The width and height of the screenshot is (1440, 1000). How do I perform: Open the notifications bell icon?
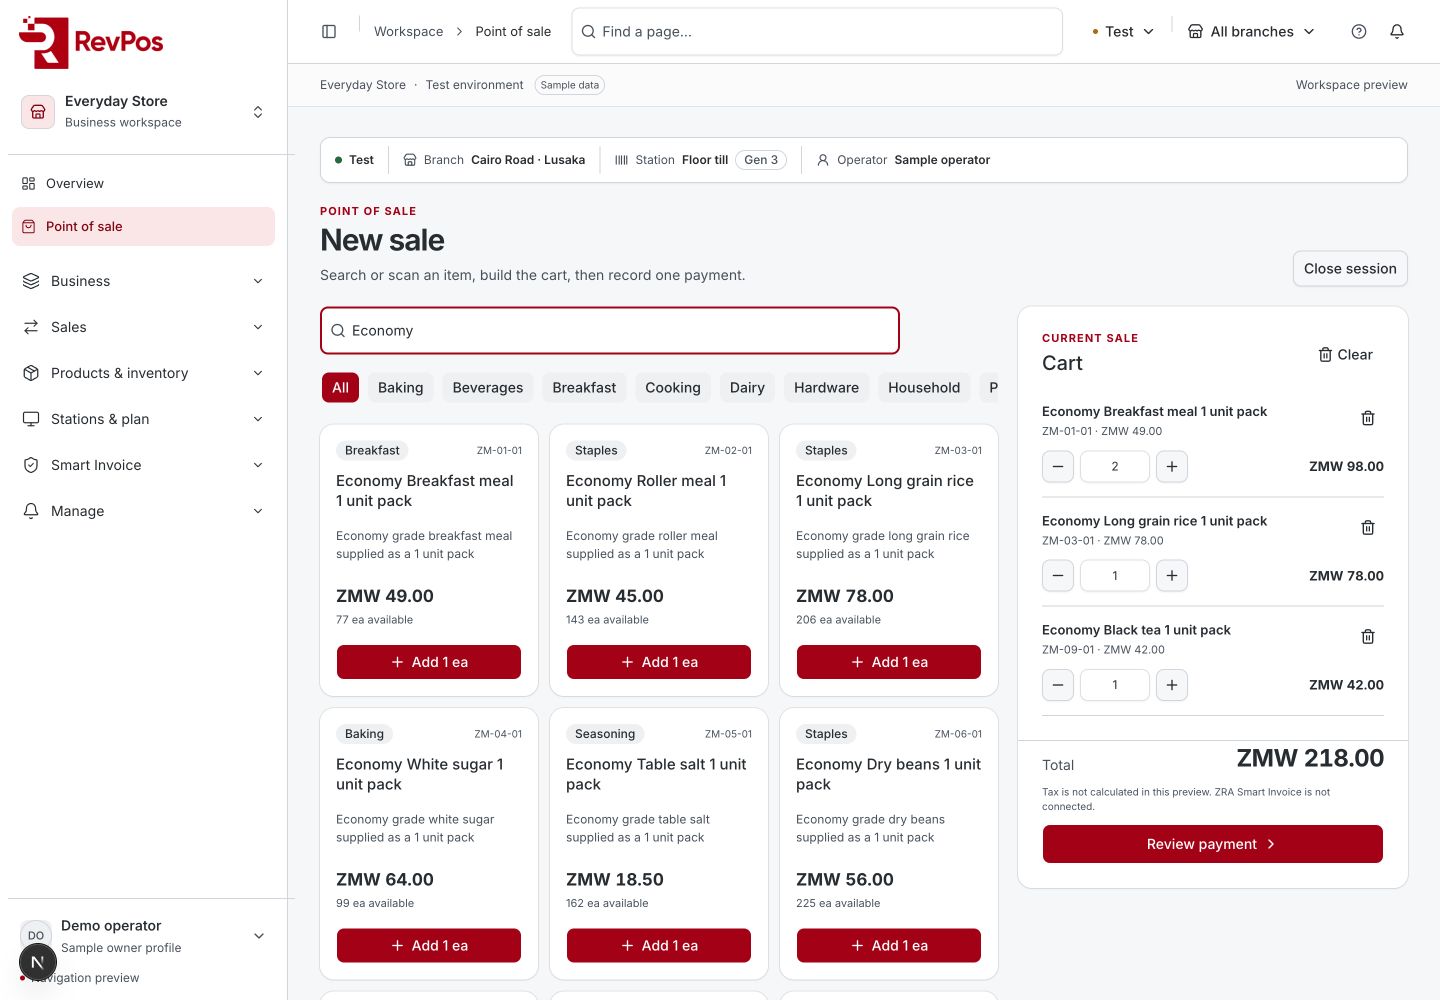coord(1397,32)
